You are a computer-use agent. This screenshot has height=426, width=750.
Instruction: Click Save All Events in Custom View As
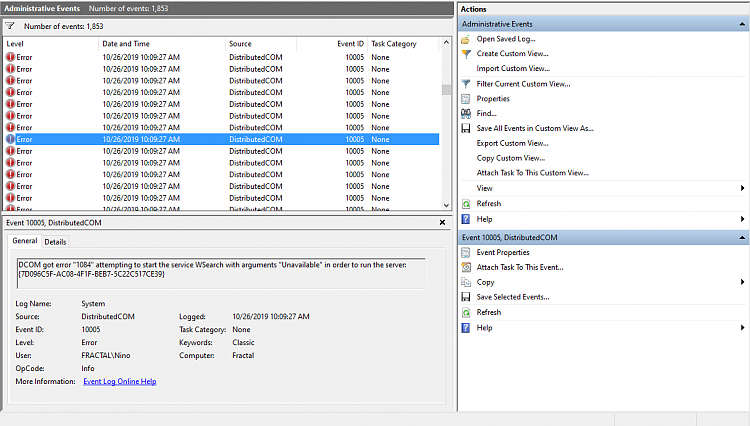pyautogui.click(x=535, y=128)
